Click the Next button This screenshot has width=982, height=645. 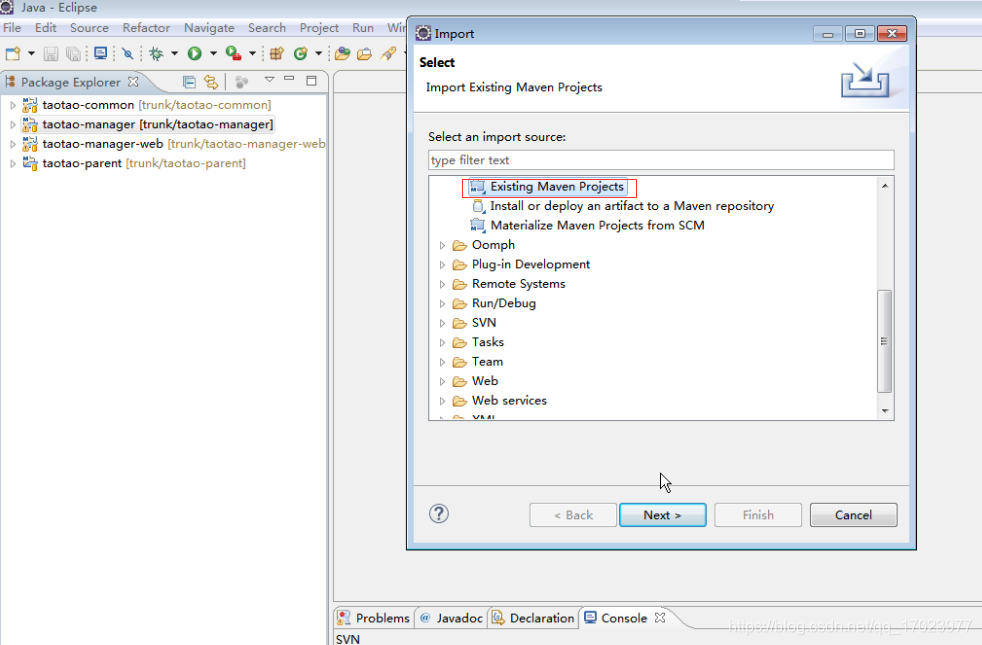[663, 515]
